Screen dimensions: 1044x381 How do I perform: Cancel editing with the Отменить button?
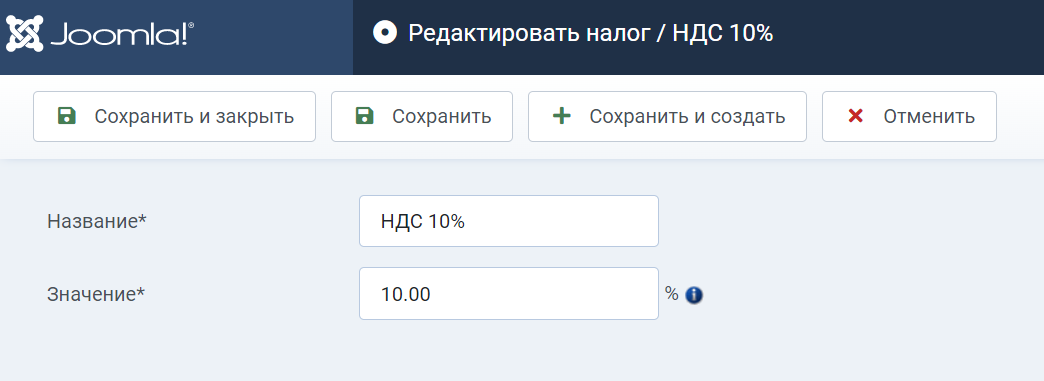909,117
